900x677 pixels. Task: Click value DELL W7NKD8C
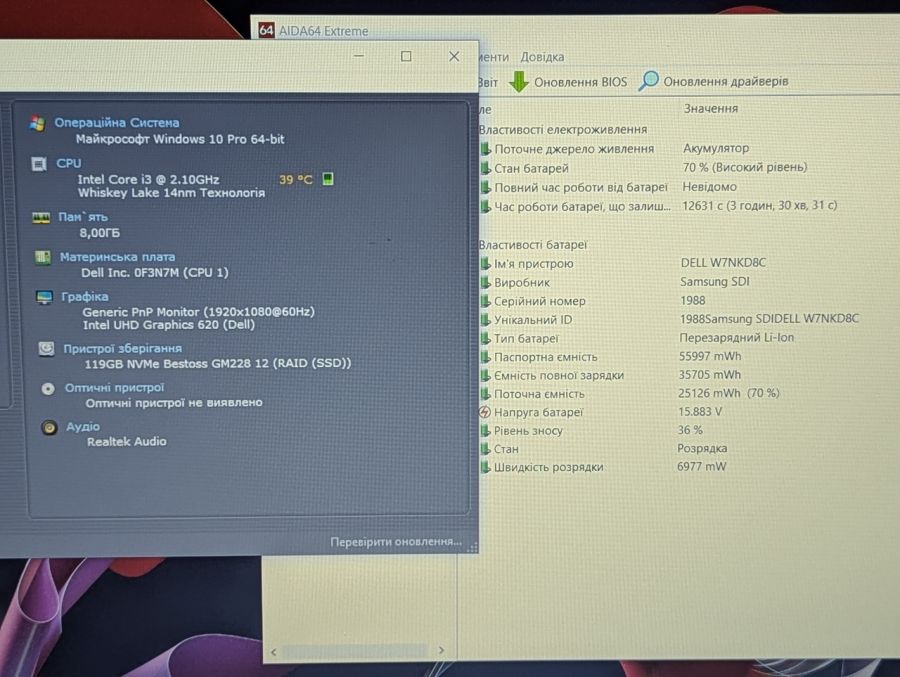coord(723,262)
